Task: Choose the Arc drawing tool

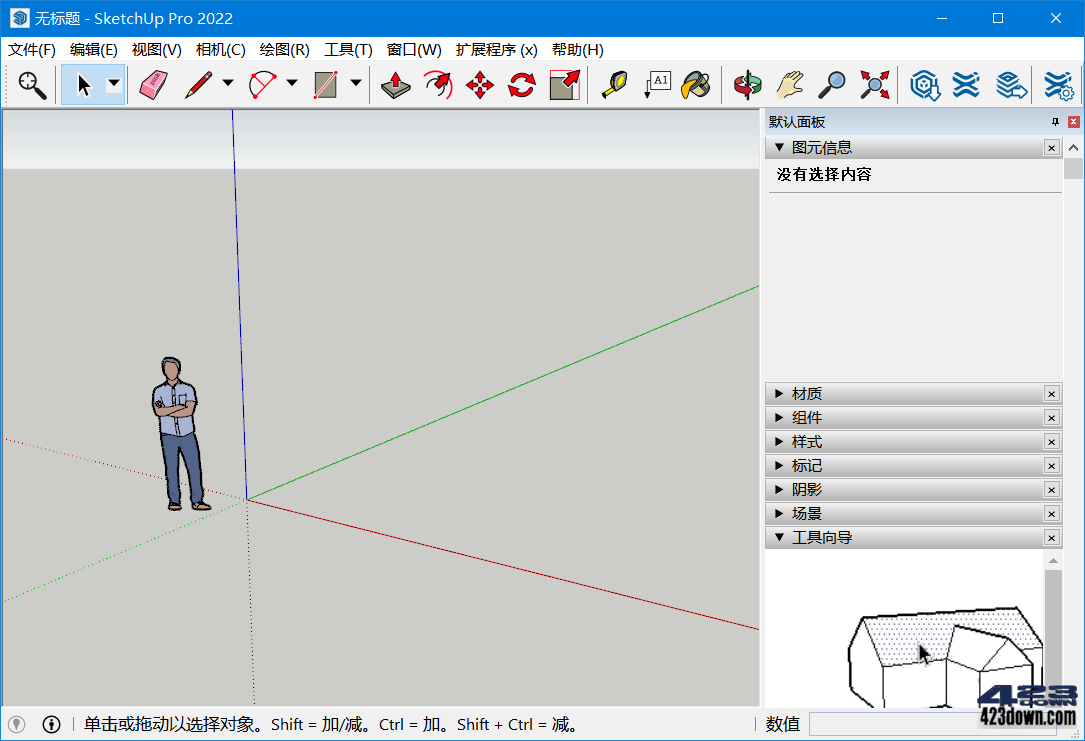Action: [x=262, y=85]
